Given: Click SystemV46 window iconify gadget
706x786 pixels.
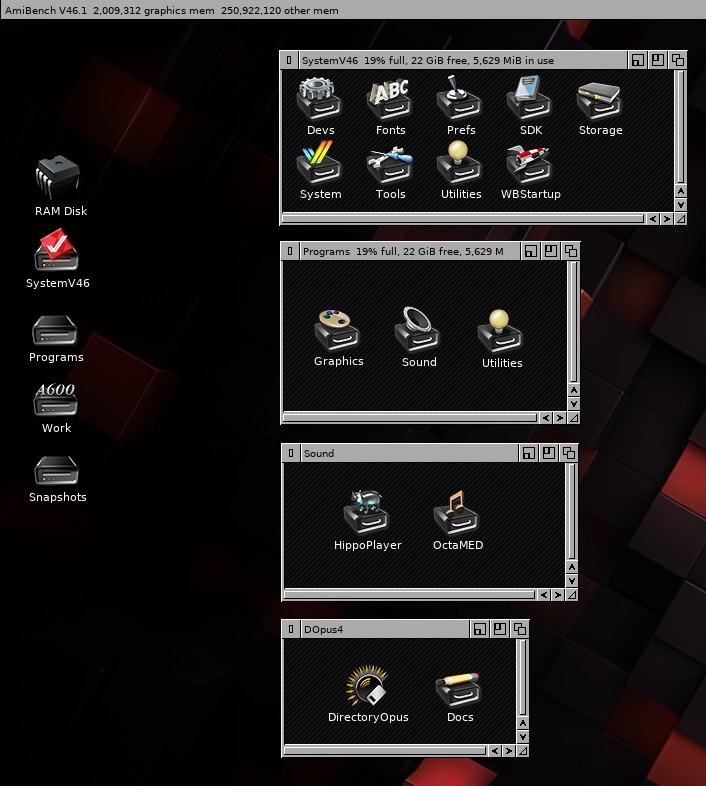Looking at the screenshot, I should pos(637,60).
